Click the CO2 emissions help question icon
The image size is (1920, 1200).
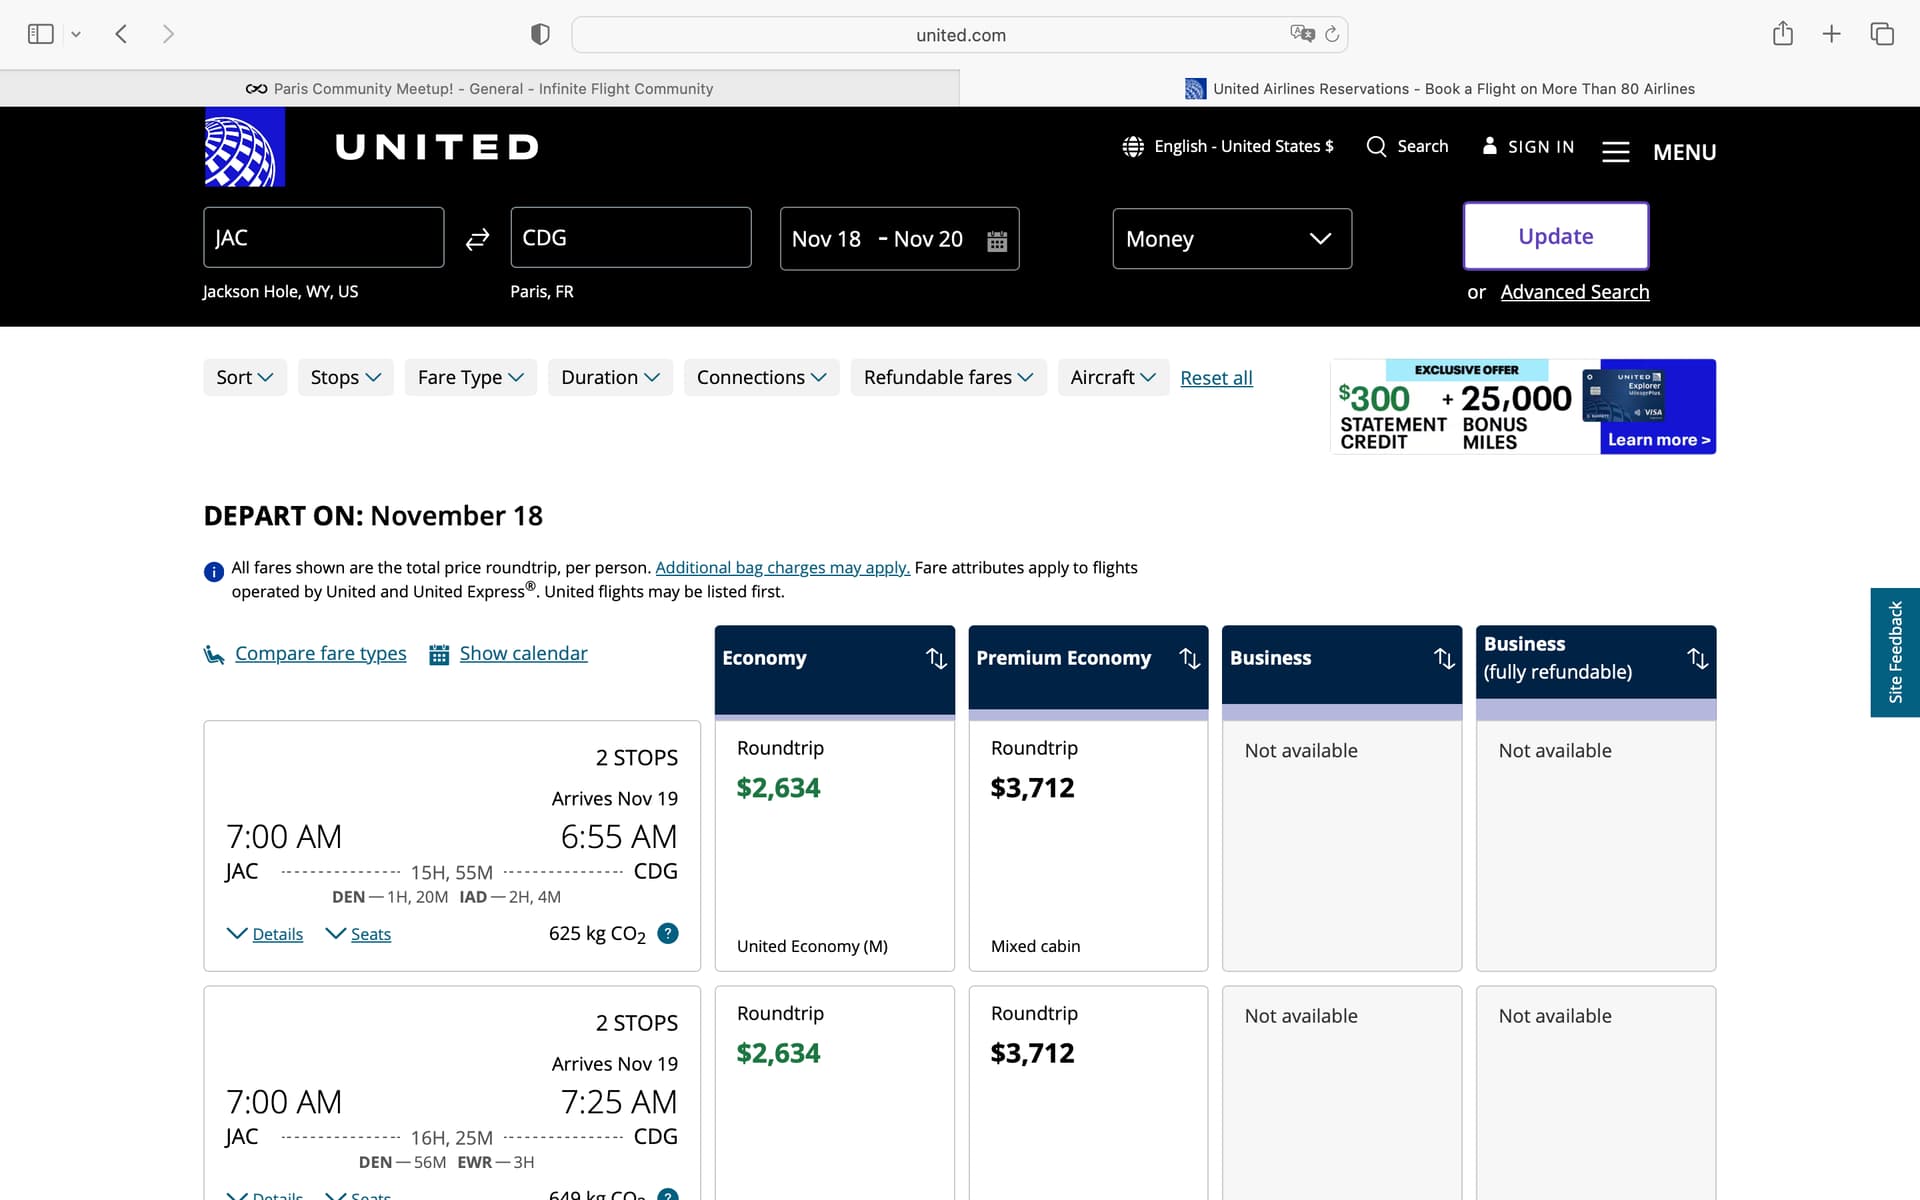point(668,933)
